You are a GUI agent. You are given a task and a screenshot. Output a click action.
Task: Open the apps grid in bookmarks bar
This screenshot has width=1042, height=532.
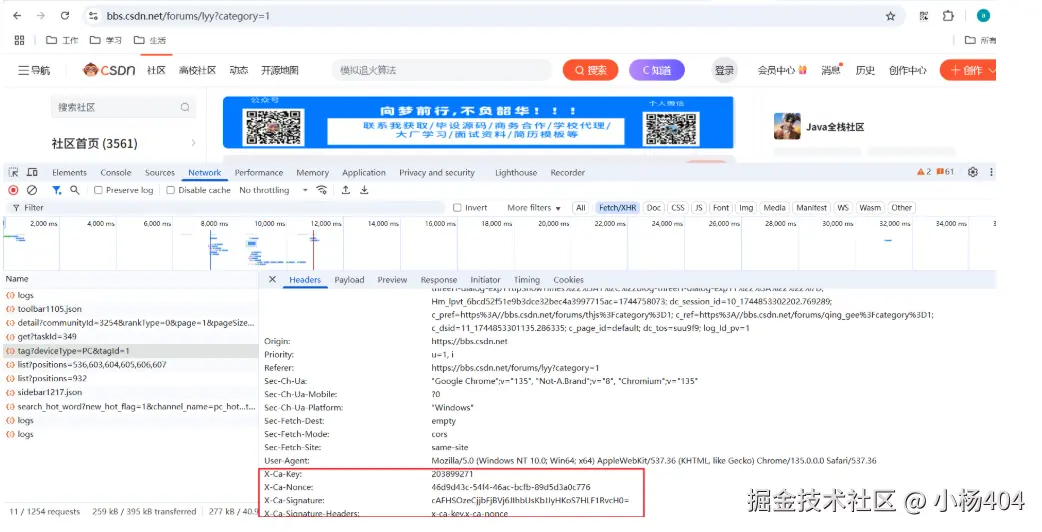19,41
